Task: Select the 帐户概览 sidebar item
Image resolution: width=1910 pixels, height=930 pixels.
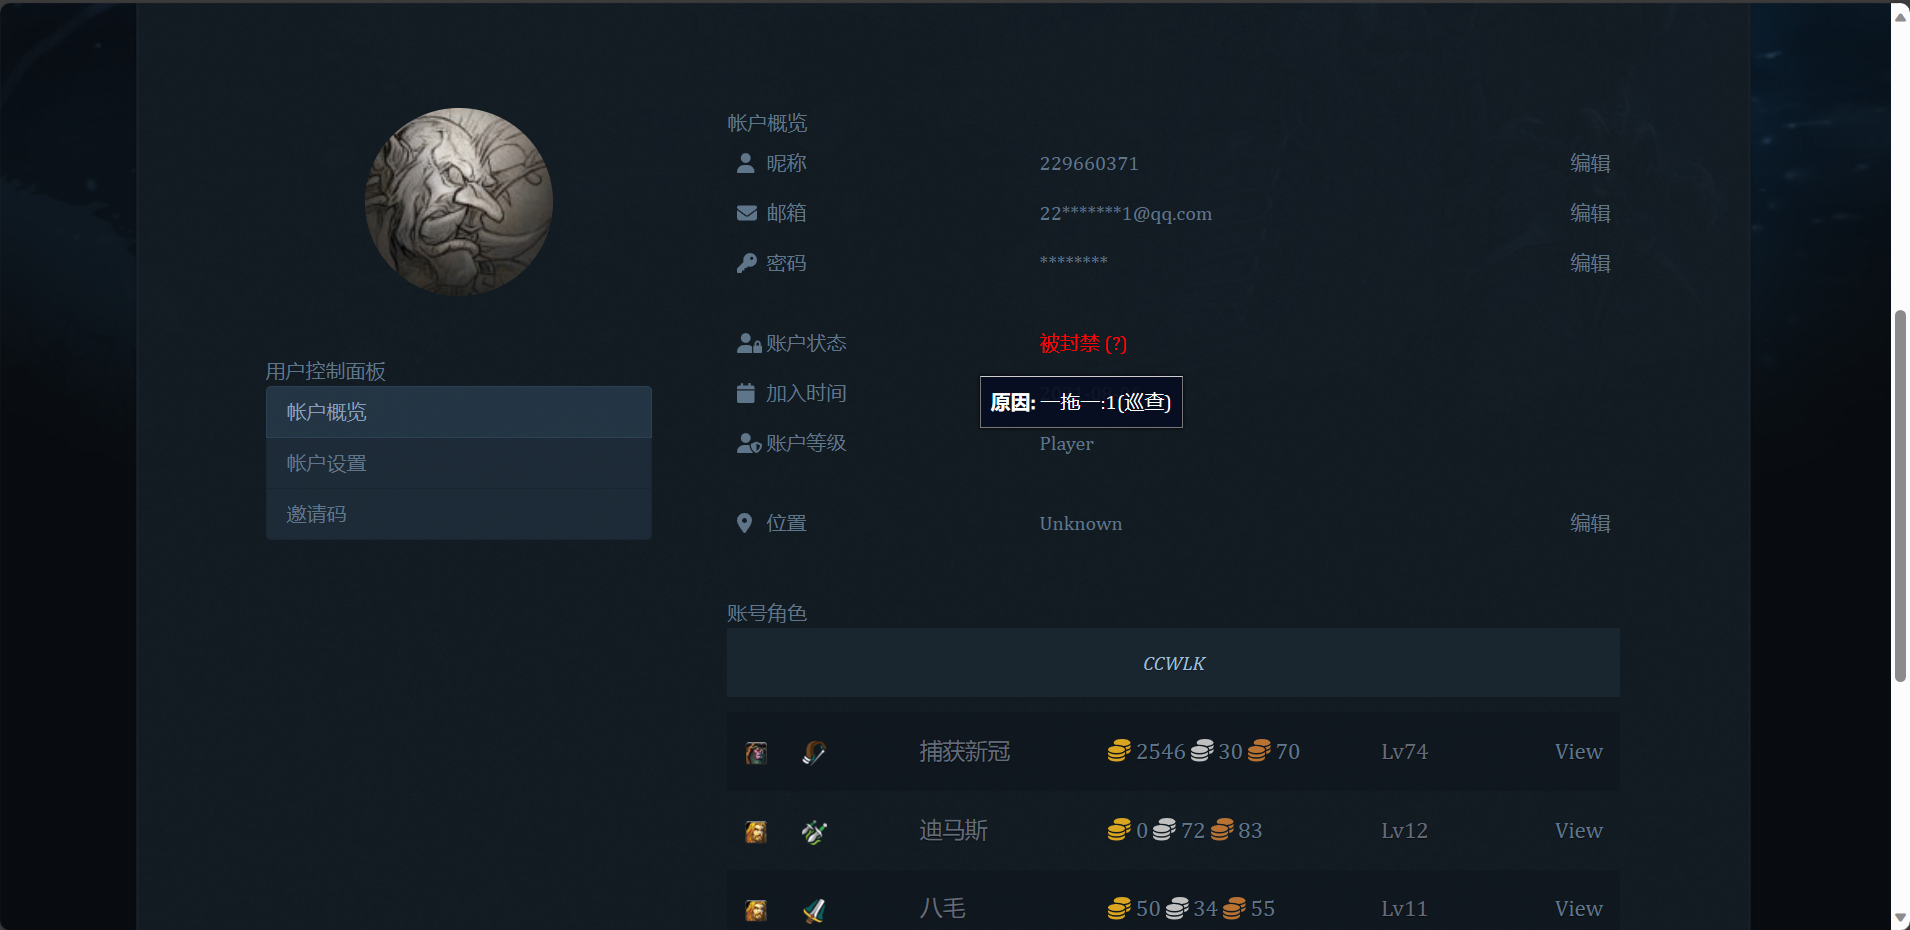Action: [326, 411]
